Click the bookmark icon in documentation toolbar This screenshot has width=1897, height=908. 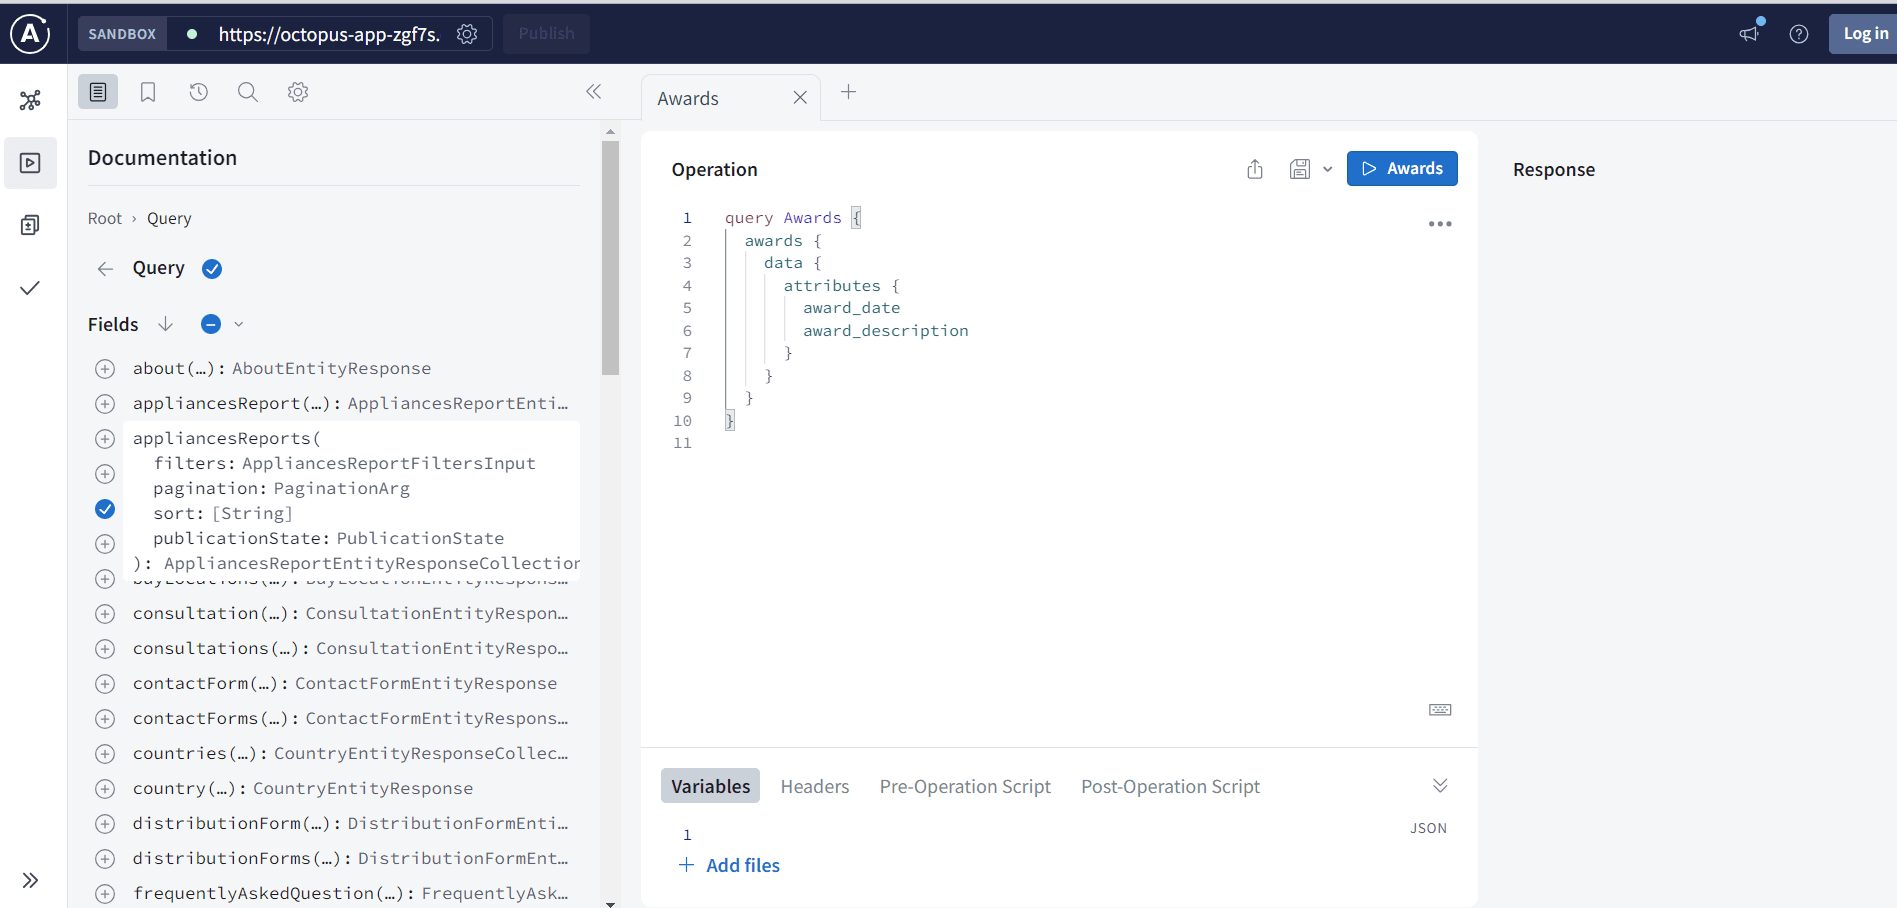click(148, 92)
